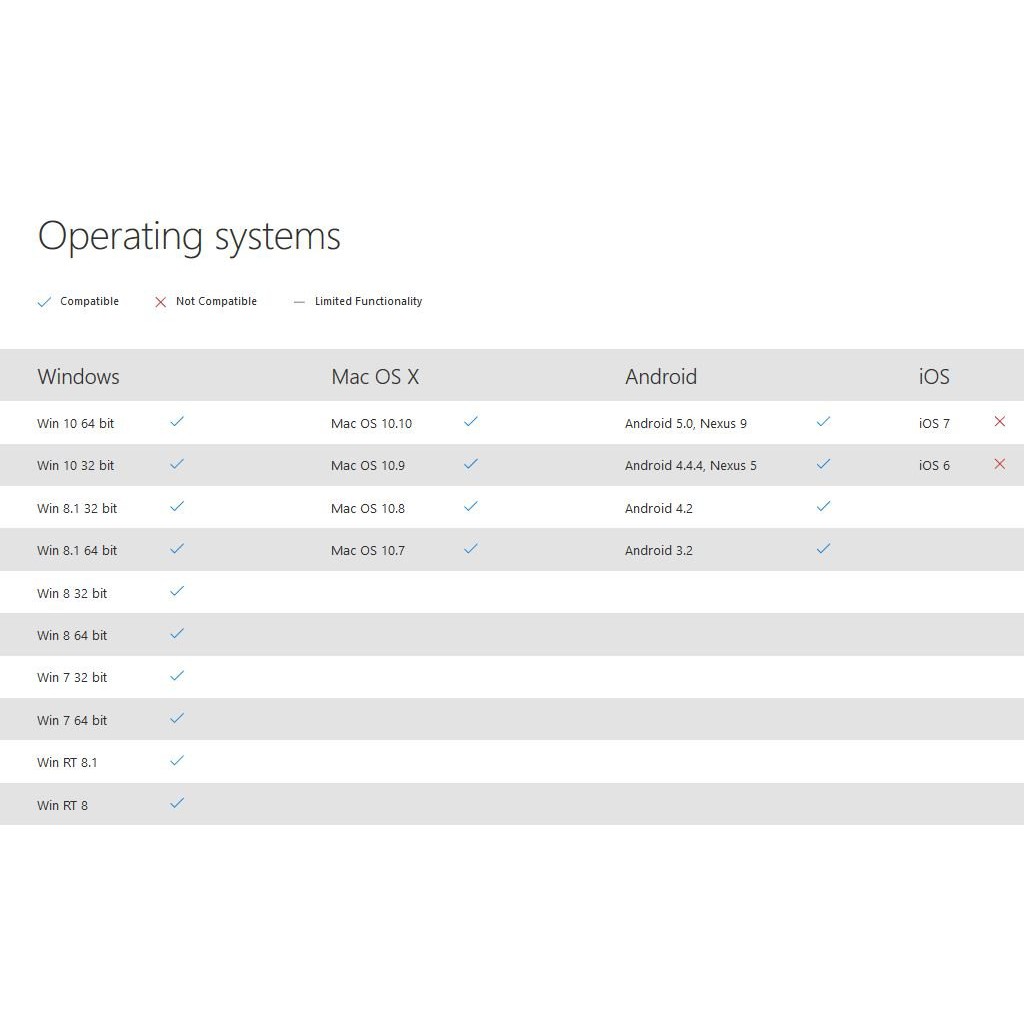The image size is (1024, 1024).
Task: Click the Win RT 8 compatibility checkmark
Action: (177, 803)
